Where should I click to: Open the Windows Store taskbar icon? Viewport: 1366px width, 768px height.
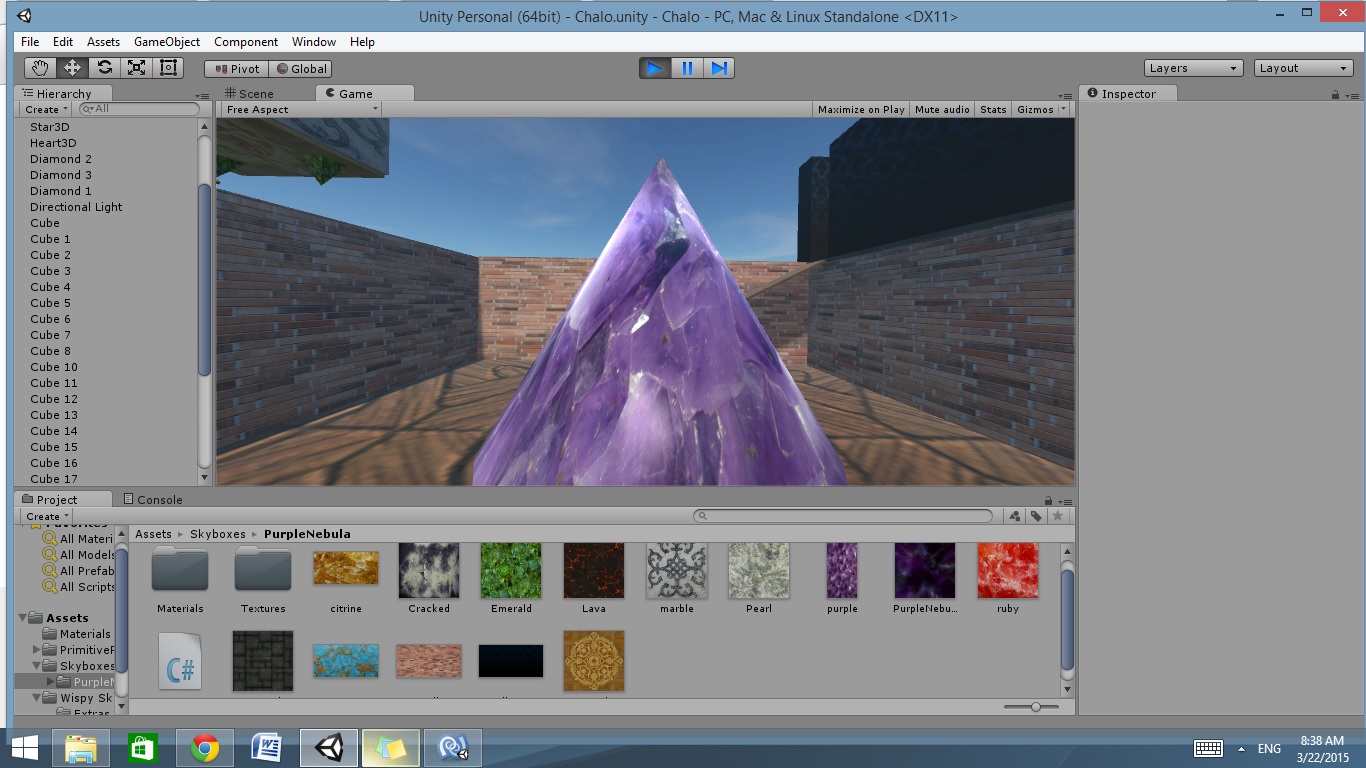click(143, 747)
